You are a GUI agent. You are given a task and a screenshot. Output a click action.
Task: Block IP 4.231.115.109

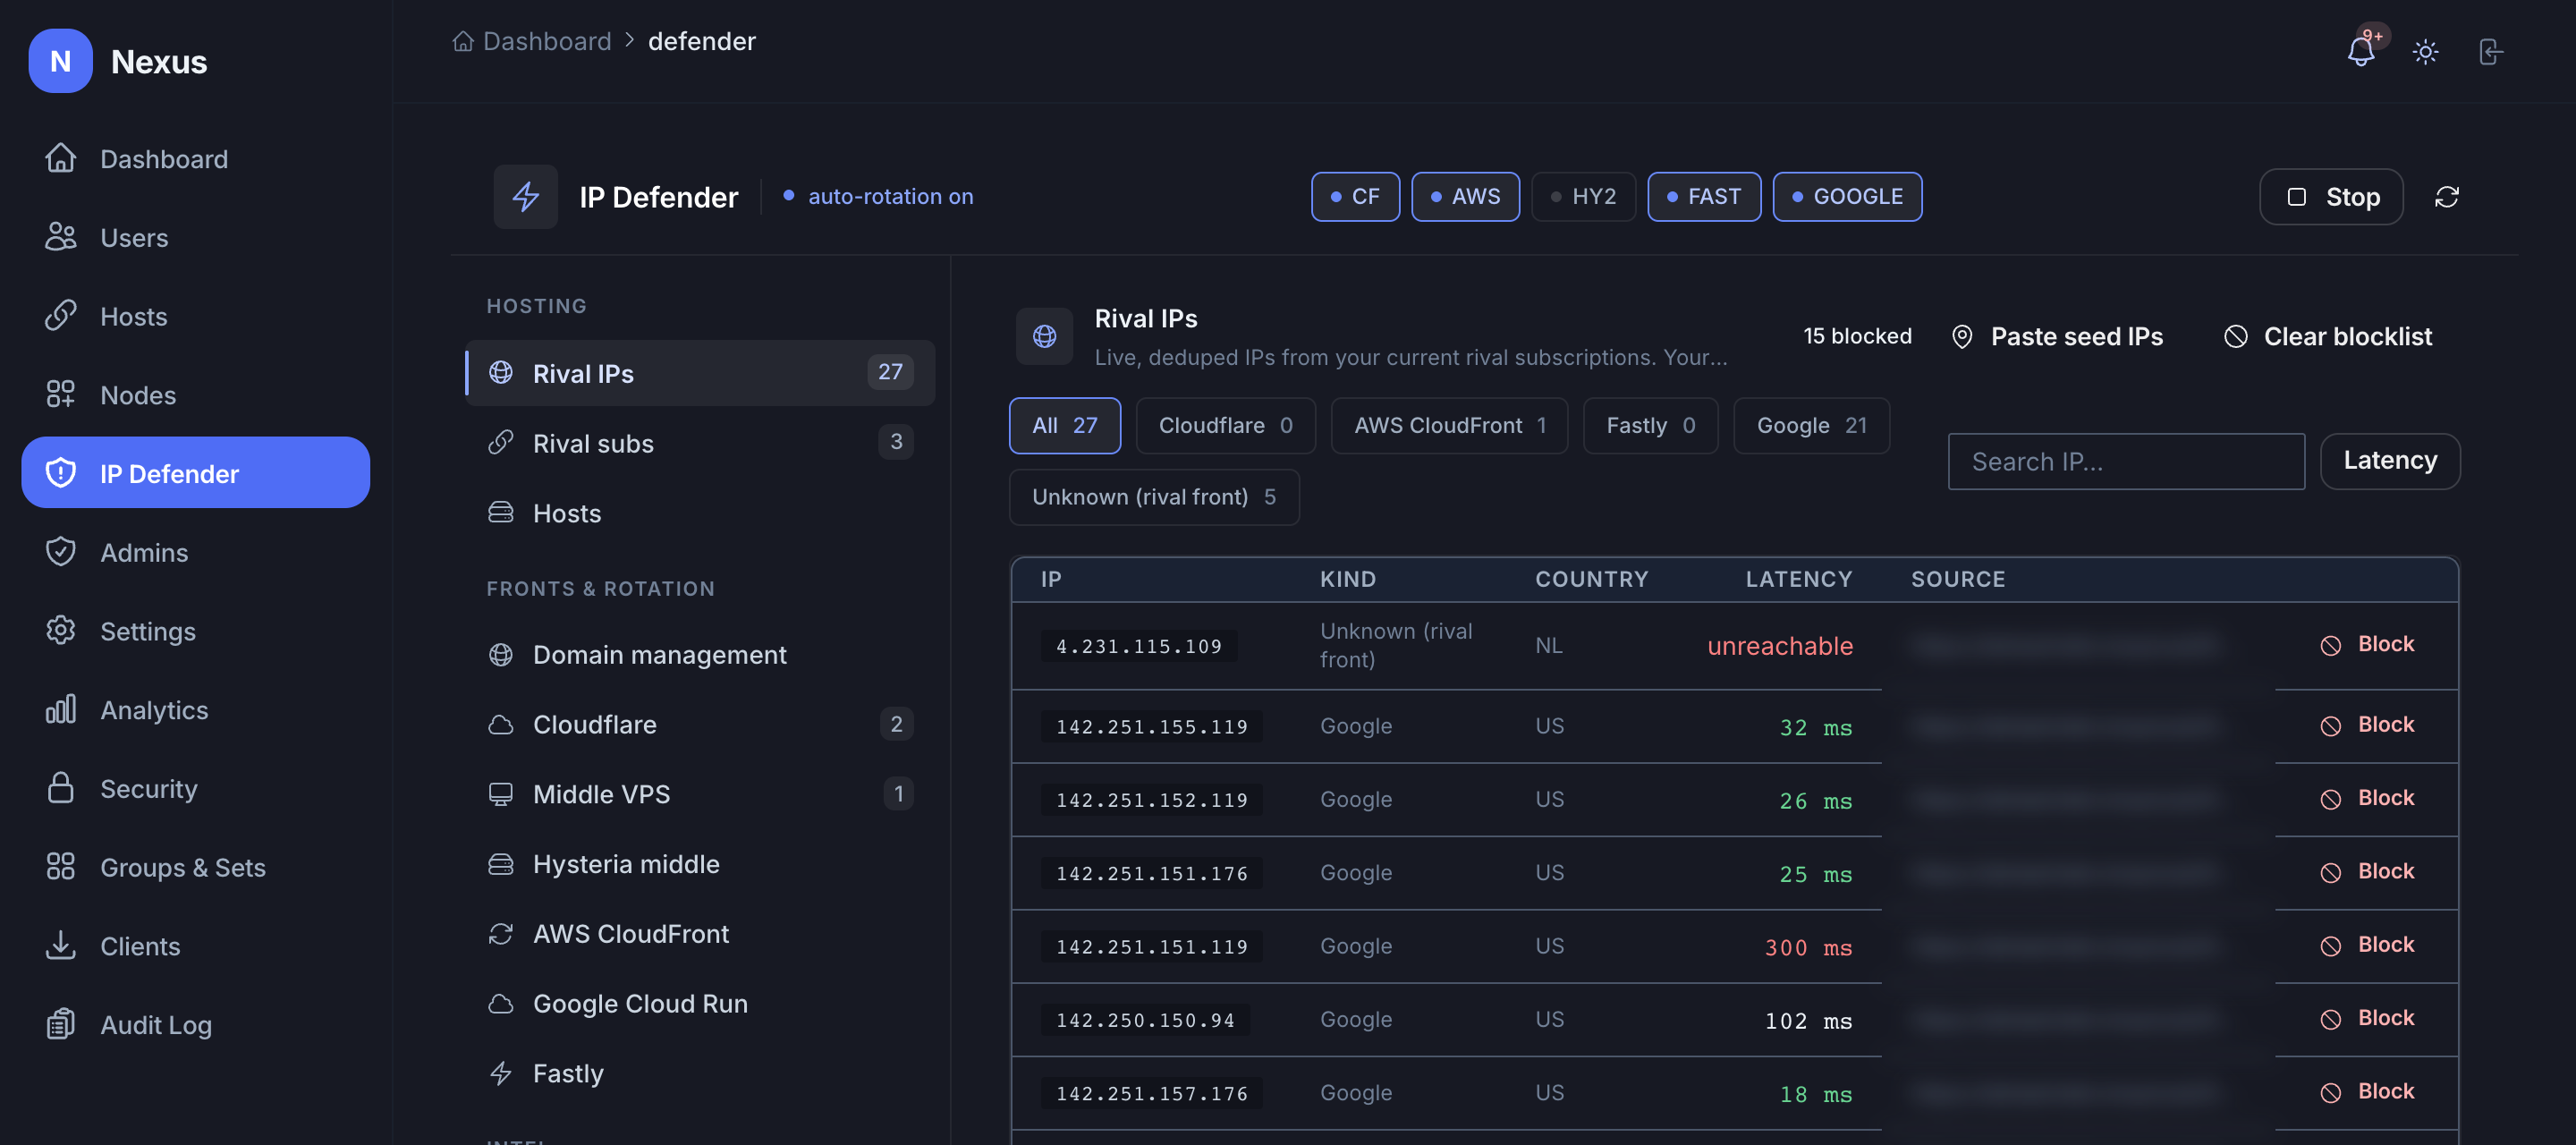[x=2366, y=645]
